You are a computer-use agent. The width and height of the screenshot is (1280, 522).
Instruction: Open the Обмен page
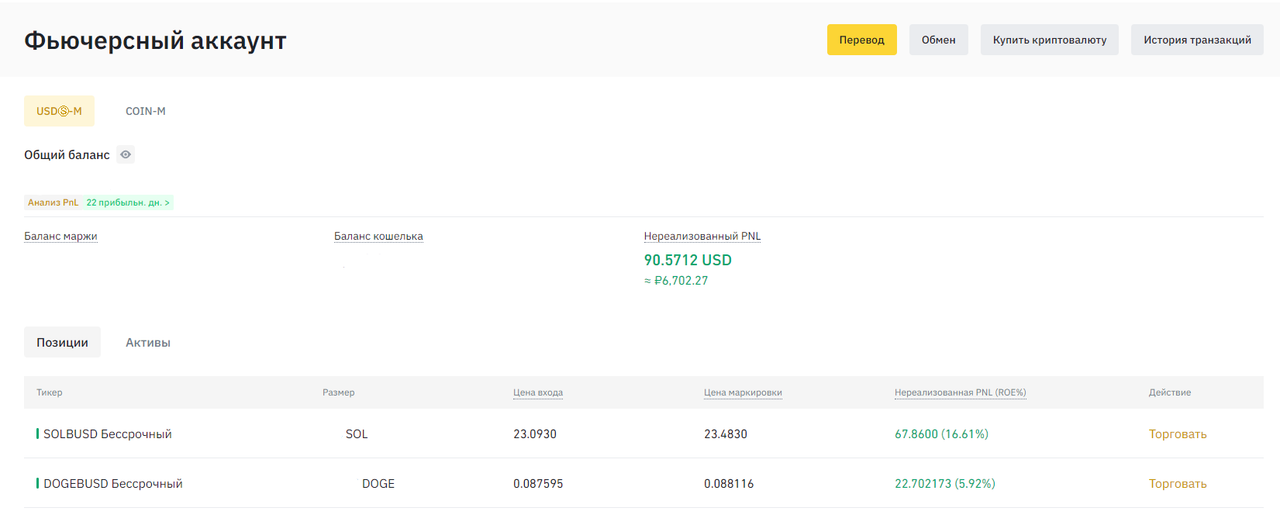pos(938,40)
